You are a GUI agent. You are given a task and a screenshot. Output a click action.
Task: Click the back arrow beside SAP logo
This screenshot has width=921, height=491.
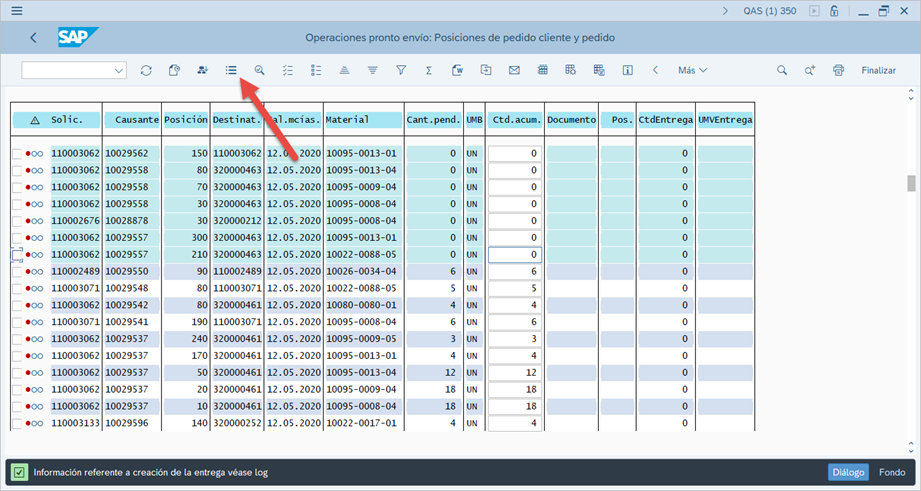[34, 38]
